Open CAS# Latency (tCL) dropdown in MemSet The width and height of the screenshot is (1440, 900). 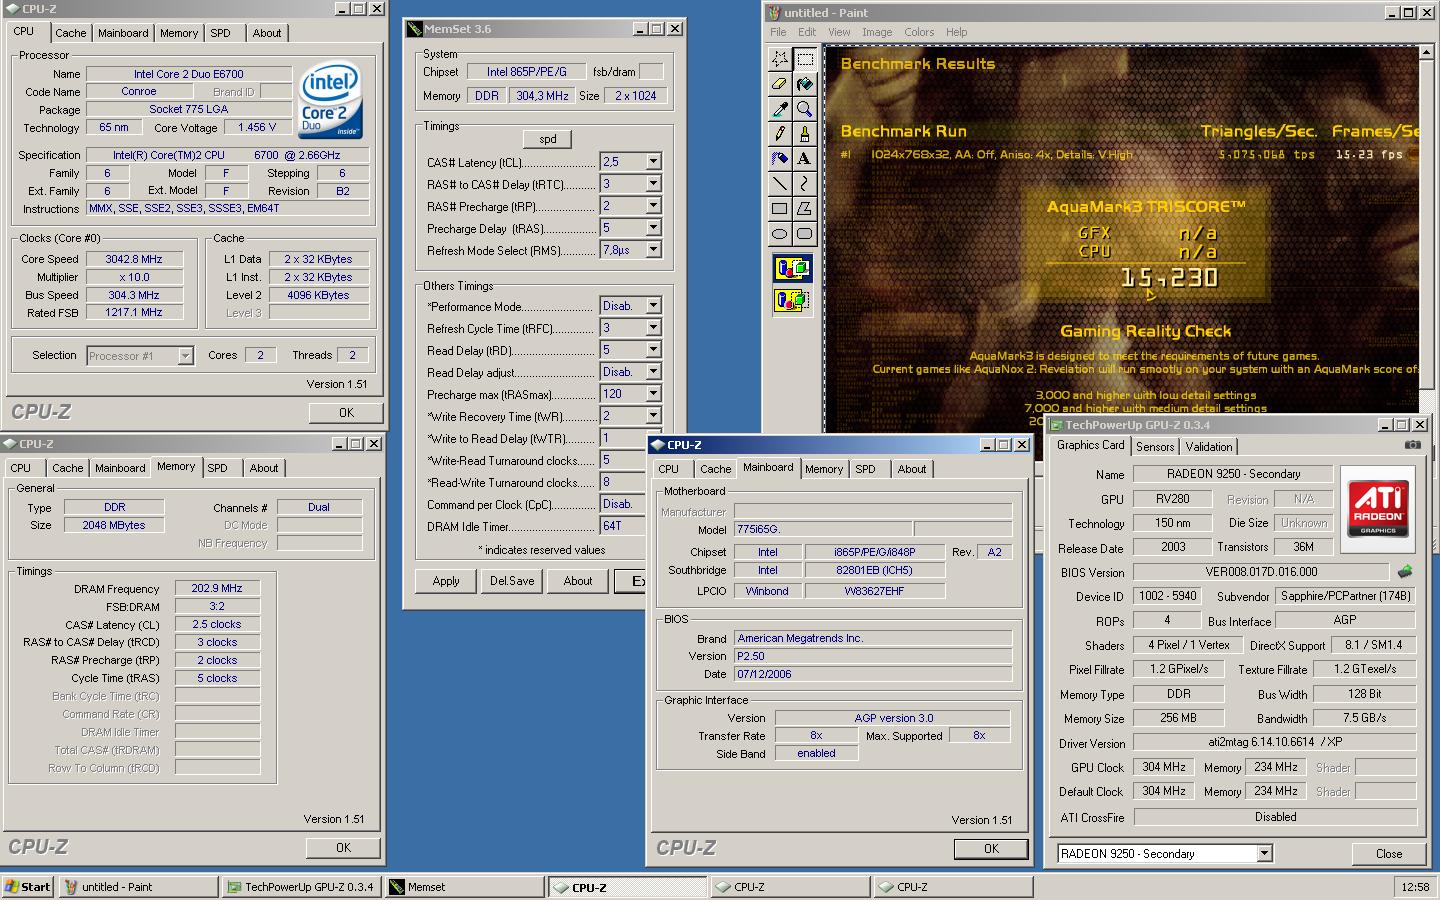653,162
